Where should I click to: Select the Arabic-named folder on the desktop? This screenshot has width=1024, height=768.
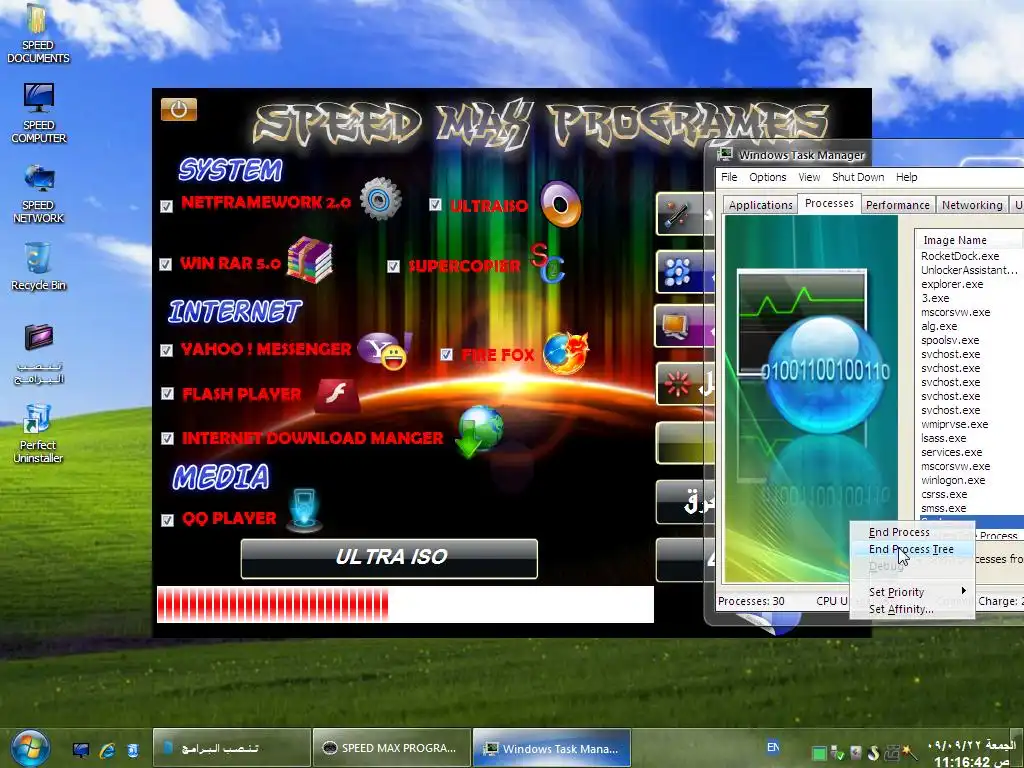point(39,354)
